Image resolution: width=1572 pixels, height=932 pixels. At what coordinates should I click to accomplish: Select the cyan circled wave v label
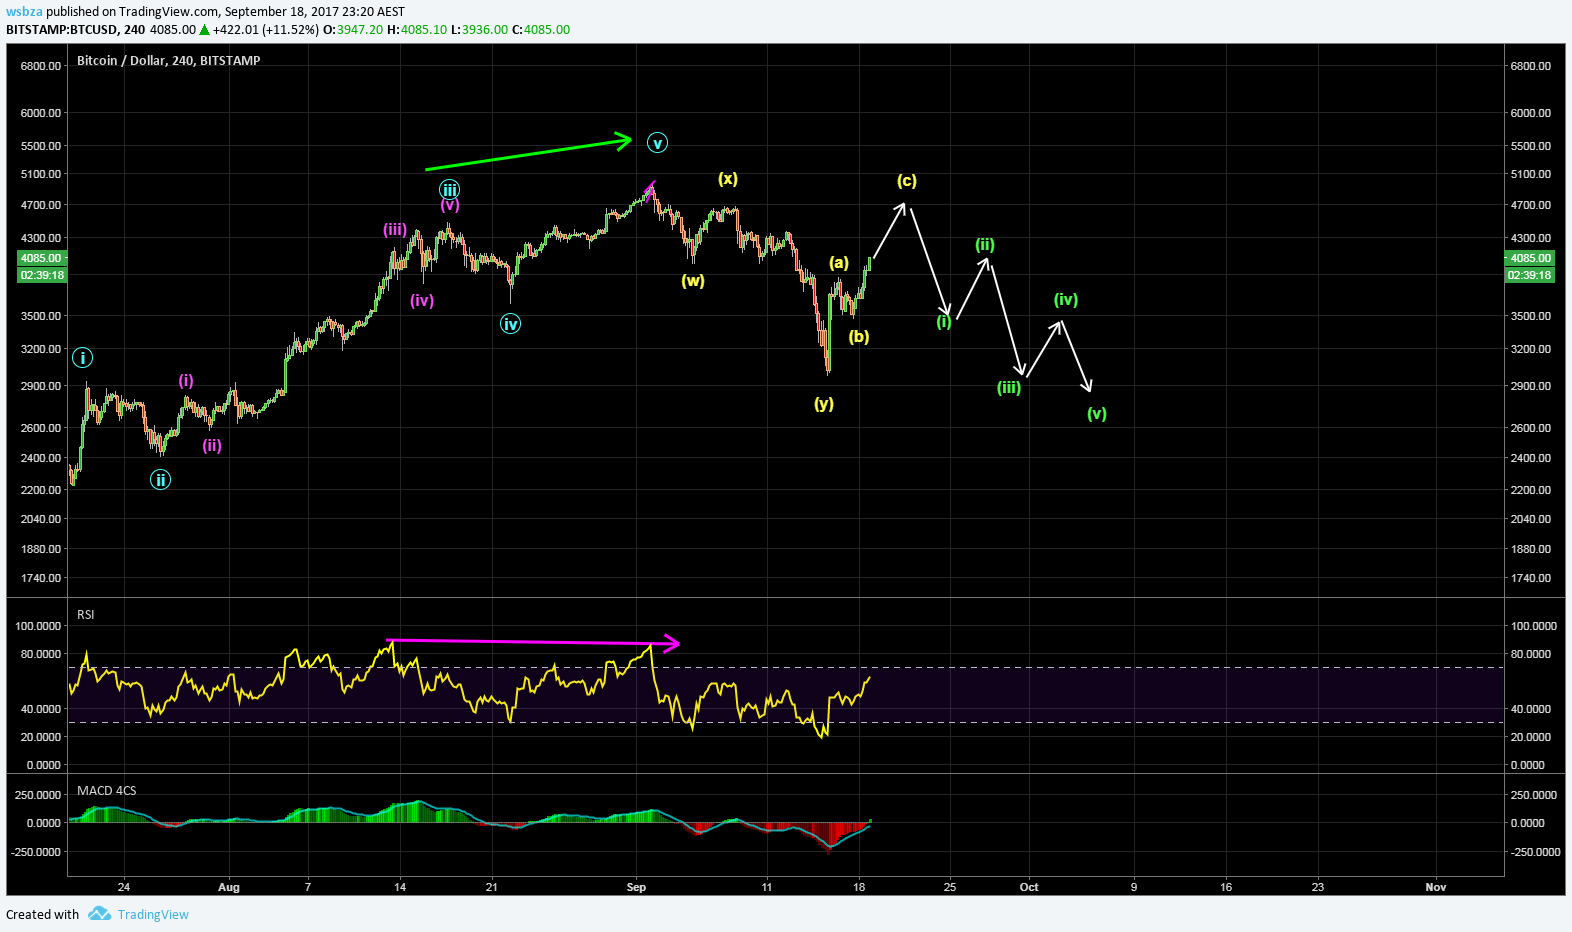(657, 143)
